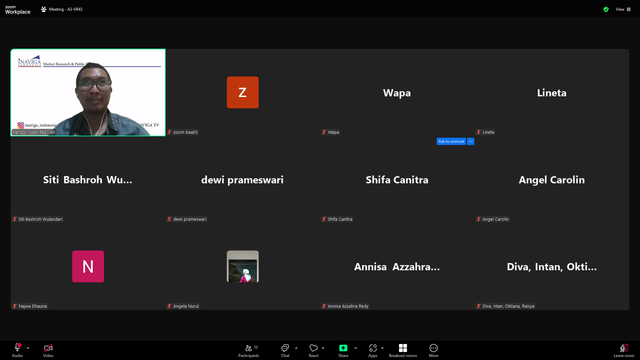Click the green encryption shield icon

pyautogui.click(x=606, y=9)
